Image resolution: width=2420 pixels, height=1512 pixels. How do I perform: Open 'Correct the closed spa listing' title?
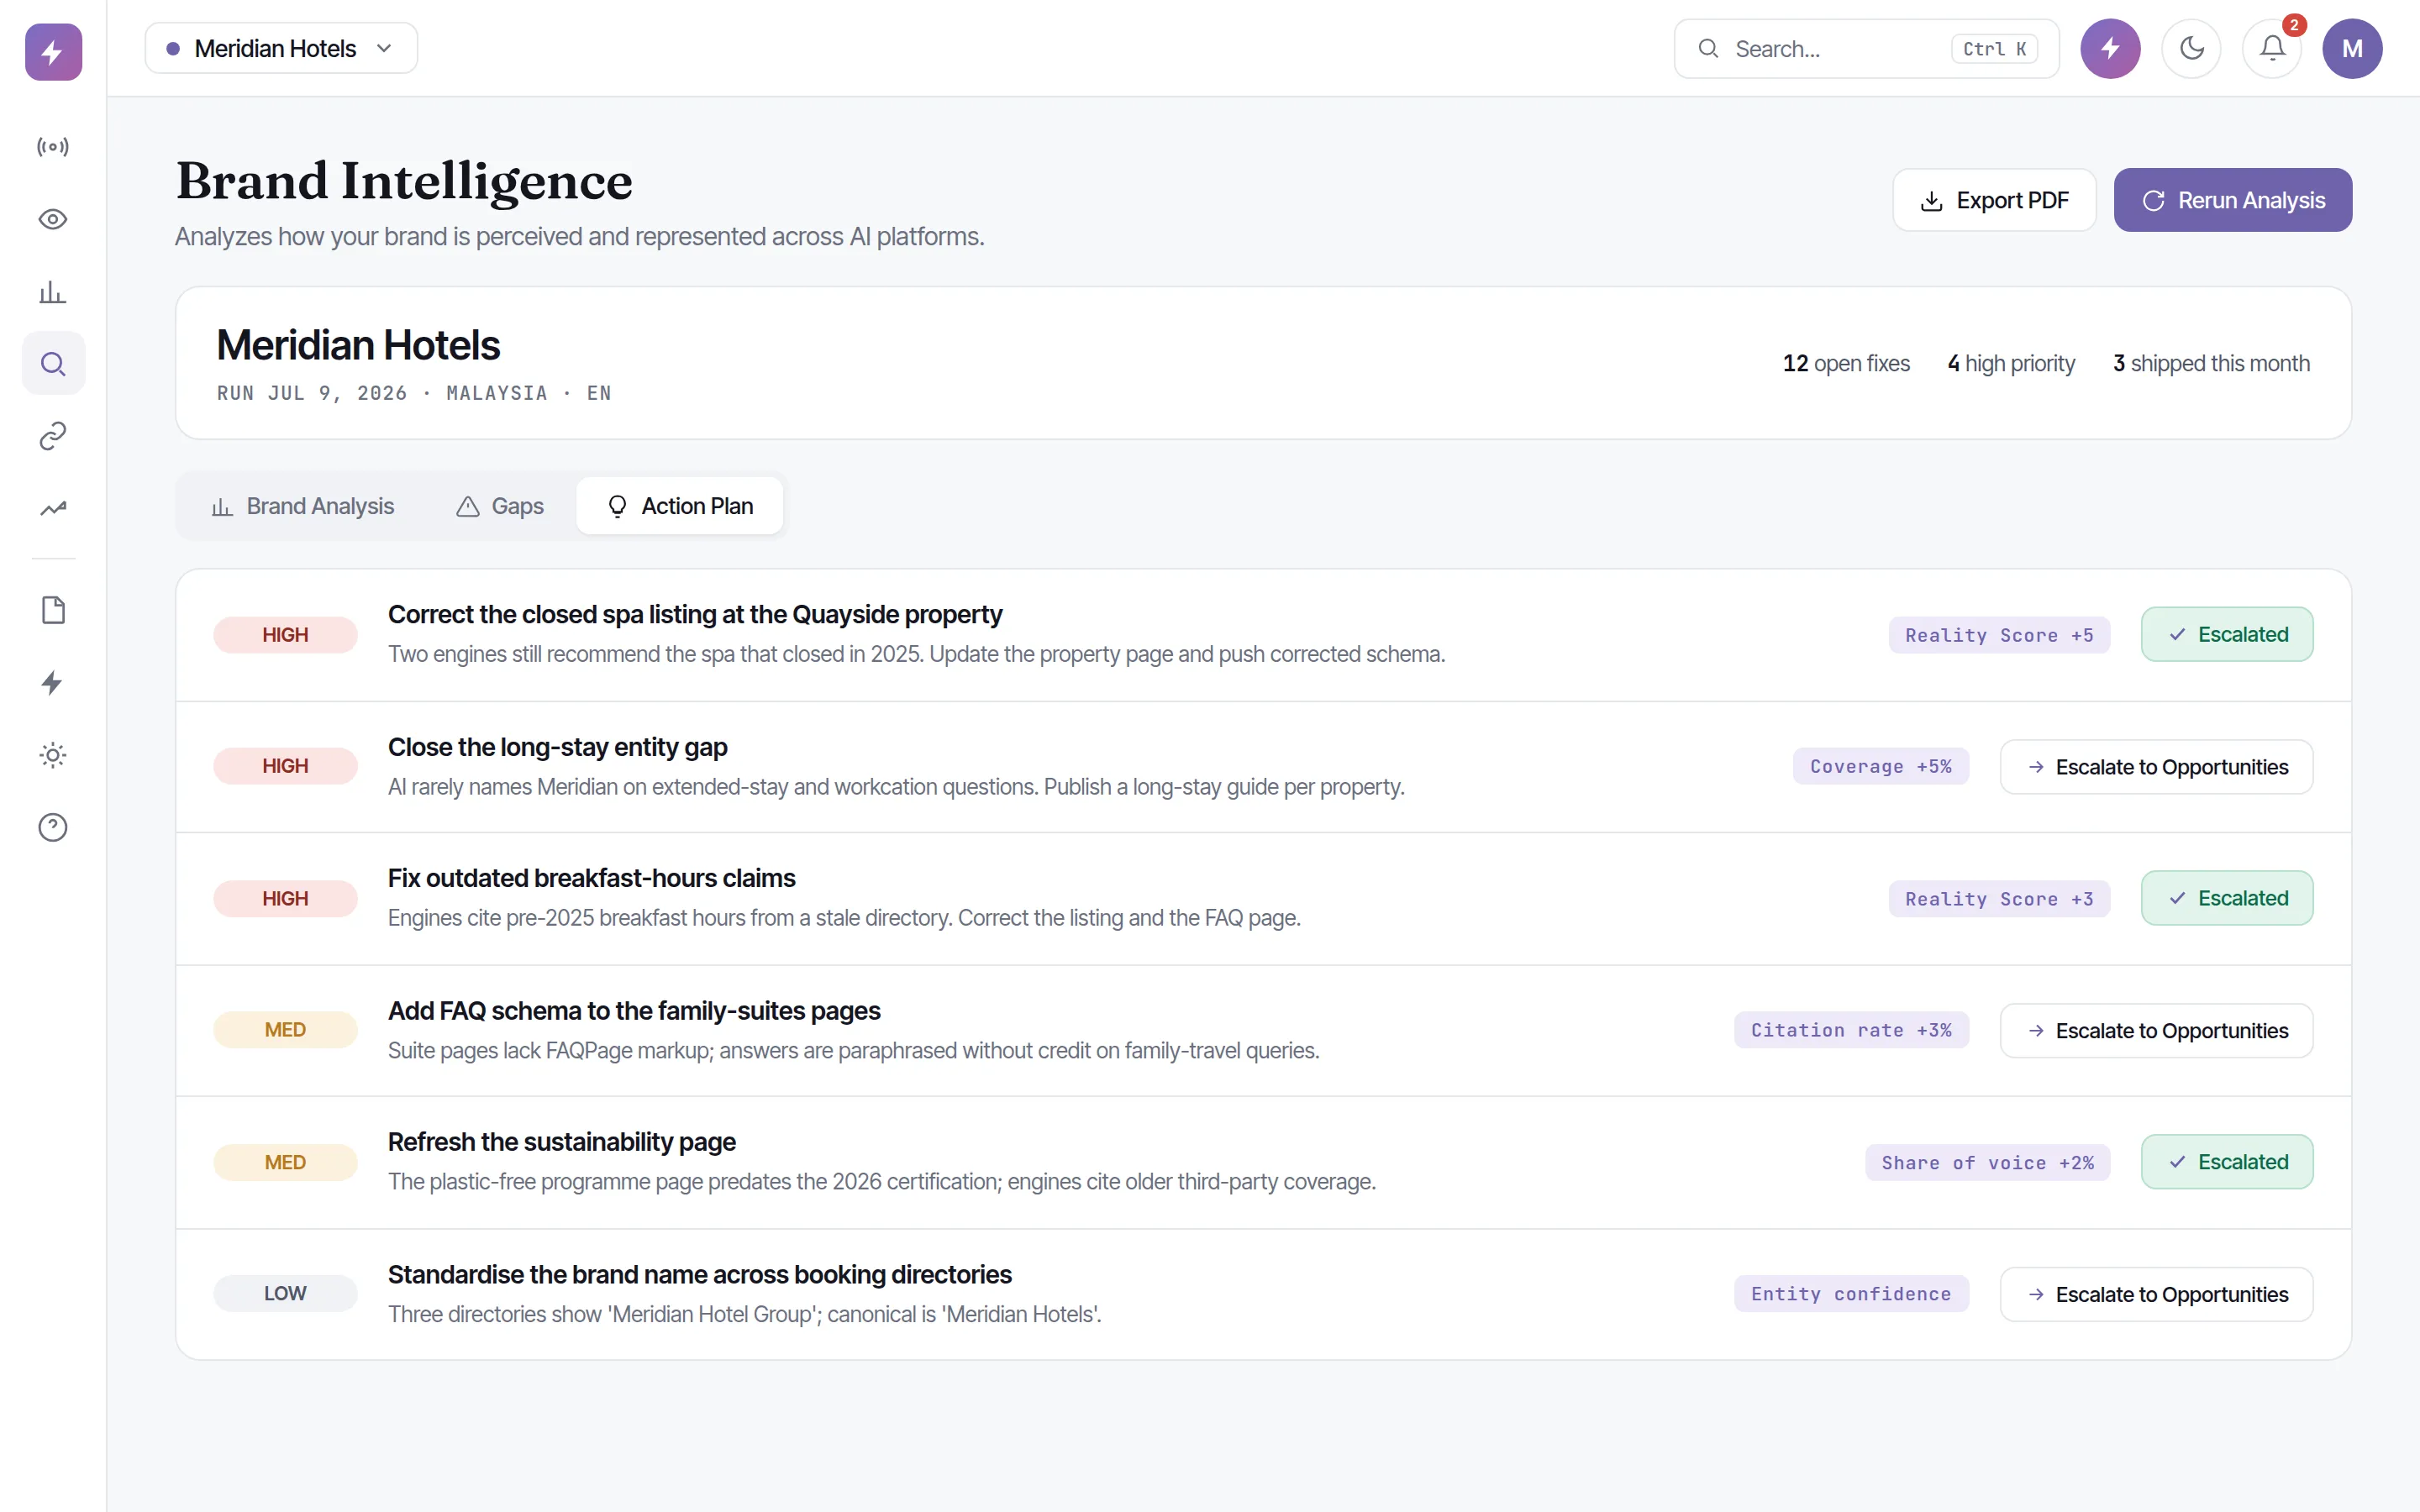tap(695, 614)
